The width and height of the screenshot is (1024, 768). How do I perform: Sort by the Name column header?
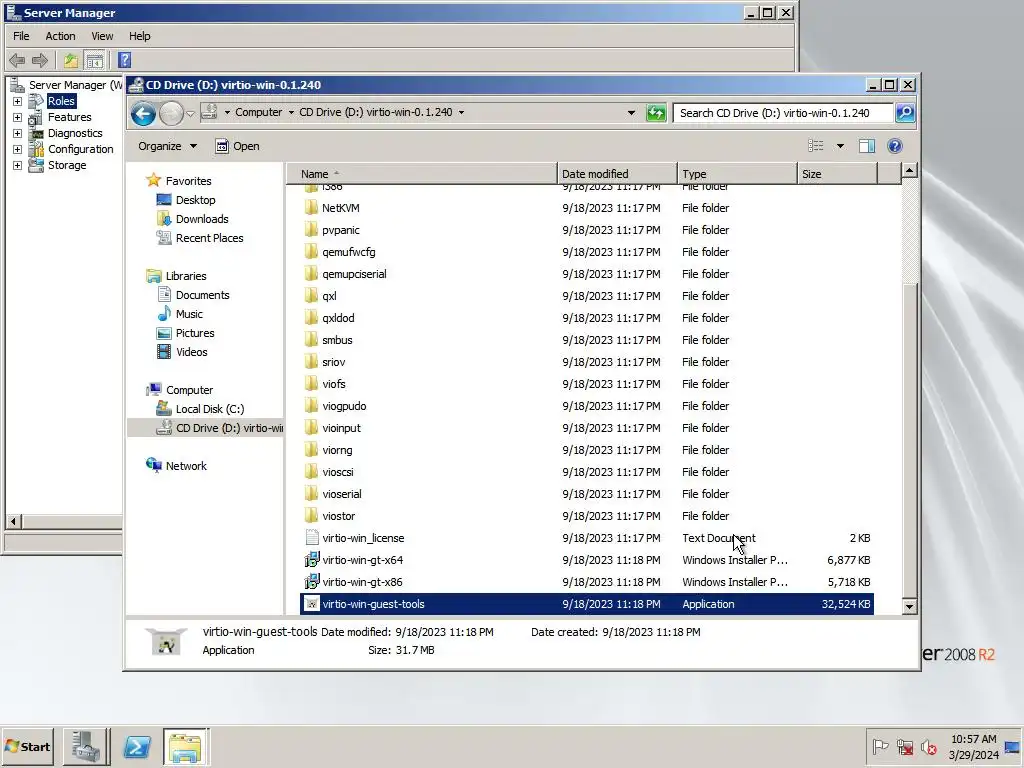point(421,174)
